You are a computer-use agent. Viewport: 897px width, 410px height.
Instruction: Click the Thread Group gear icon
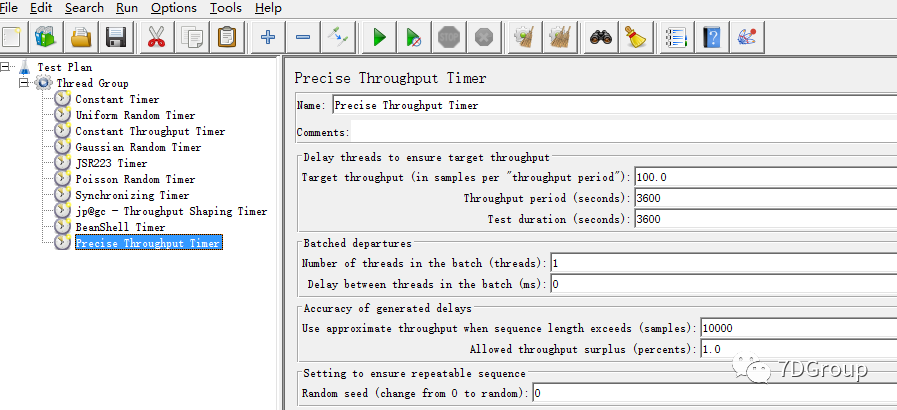[x=43, y=83]
